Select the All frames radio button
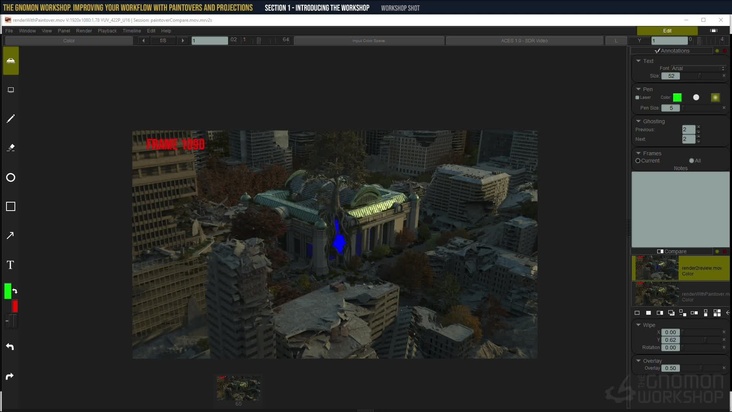732x412 pixels. (x=689, y=160)
